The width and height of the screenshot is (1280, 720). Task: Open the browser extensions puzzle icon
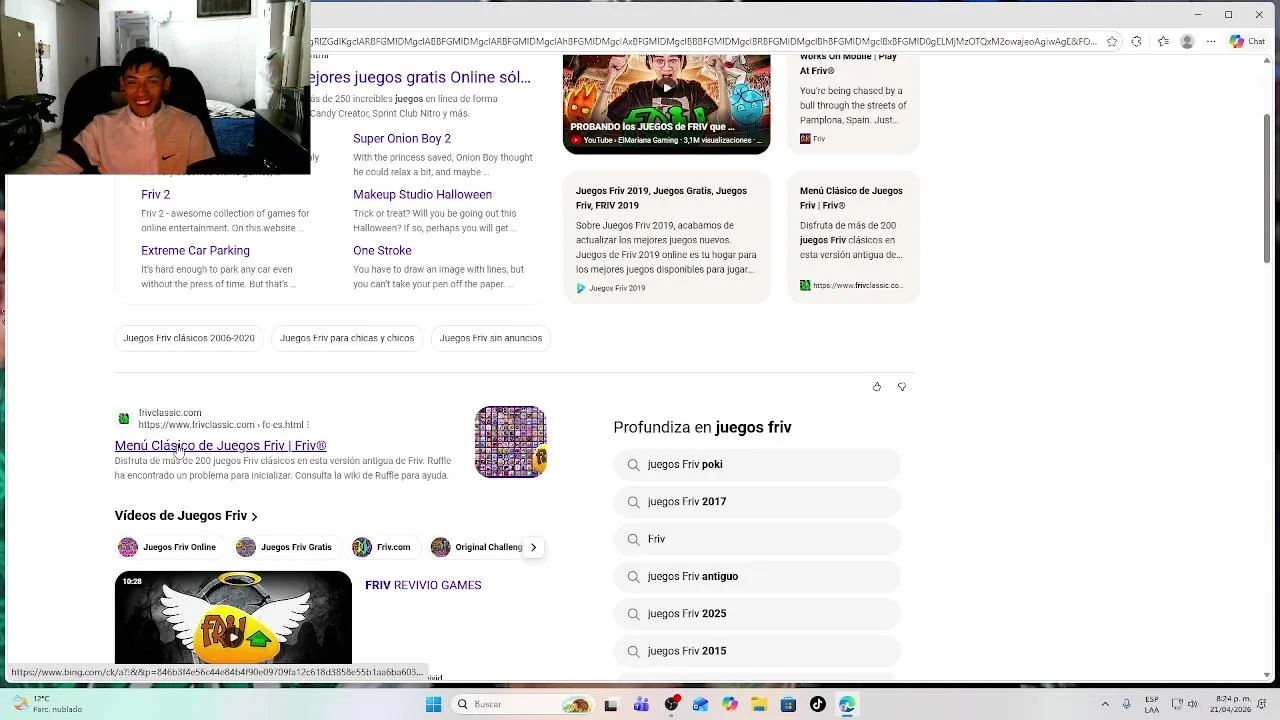pyautogui.click(x=1136, y=42)
